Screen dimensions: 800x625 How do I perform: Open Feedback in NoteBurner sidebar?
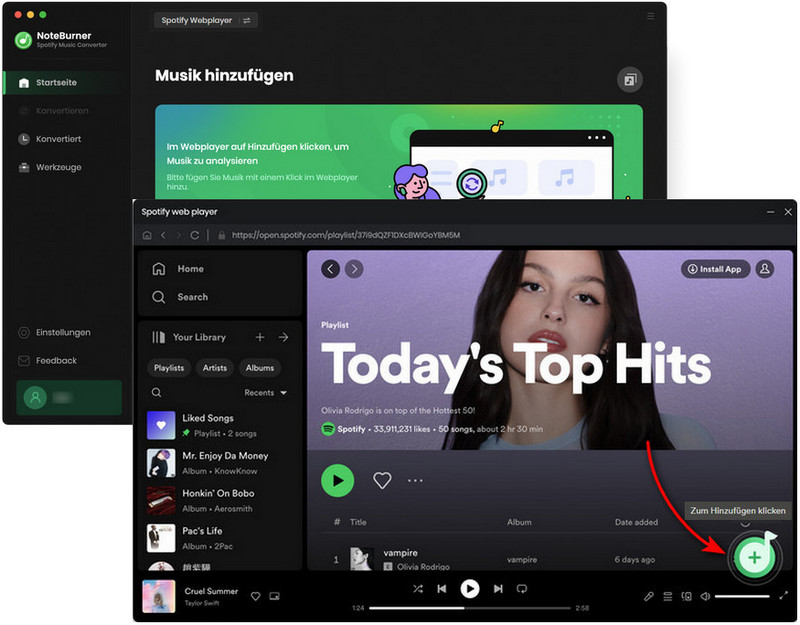point(47,361)
